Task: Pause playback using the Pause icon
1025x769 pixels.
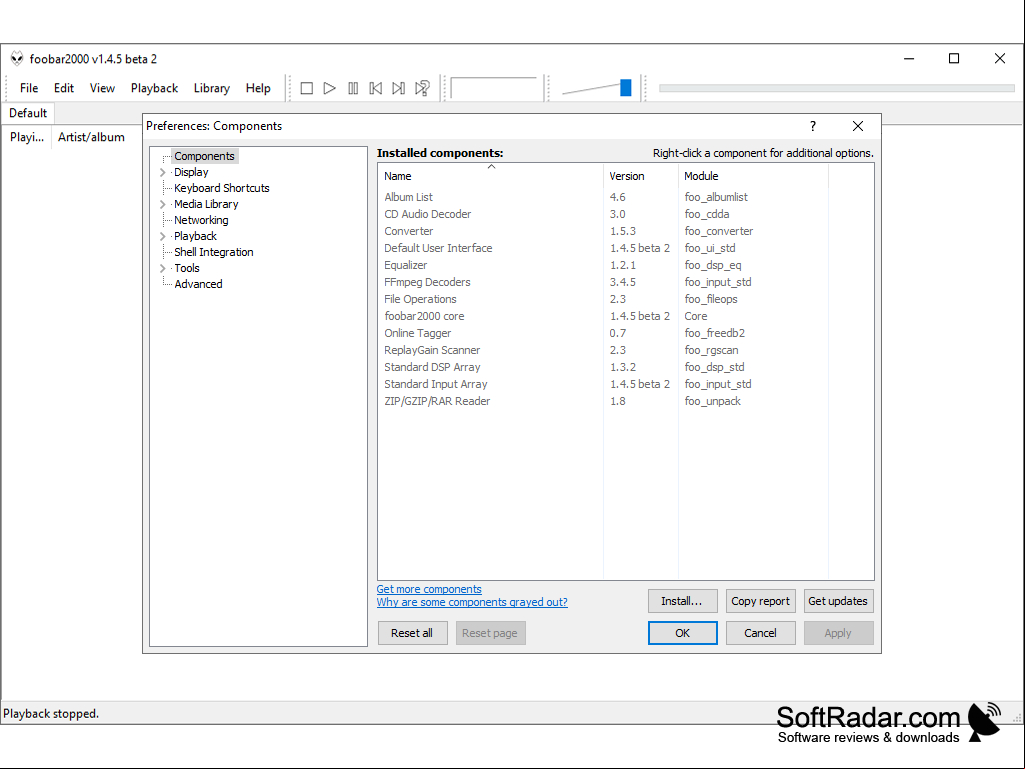Action: [x=353, y=88]
